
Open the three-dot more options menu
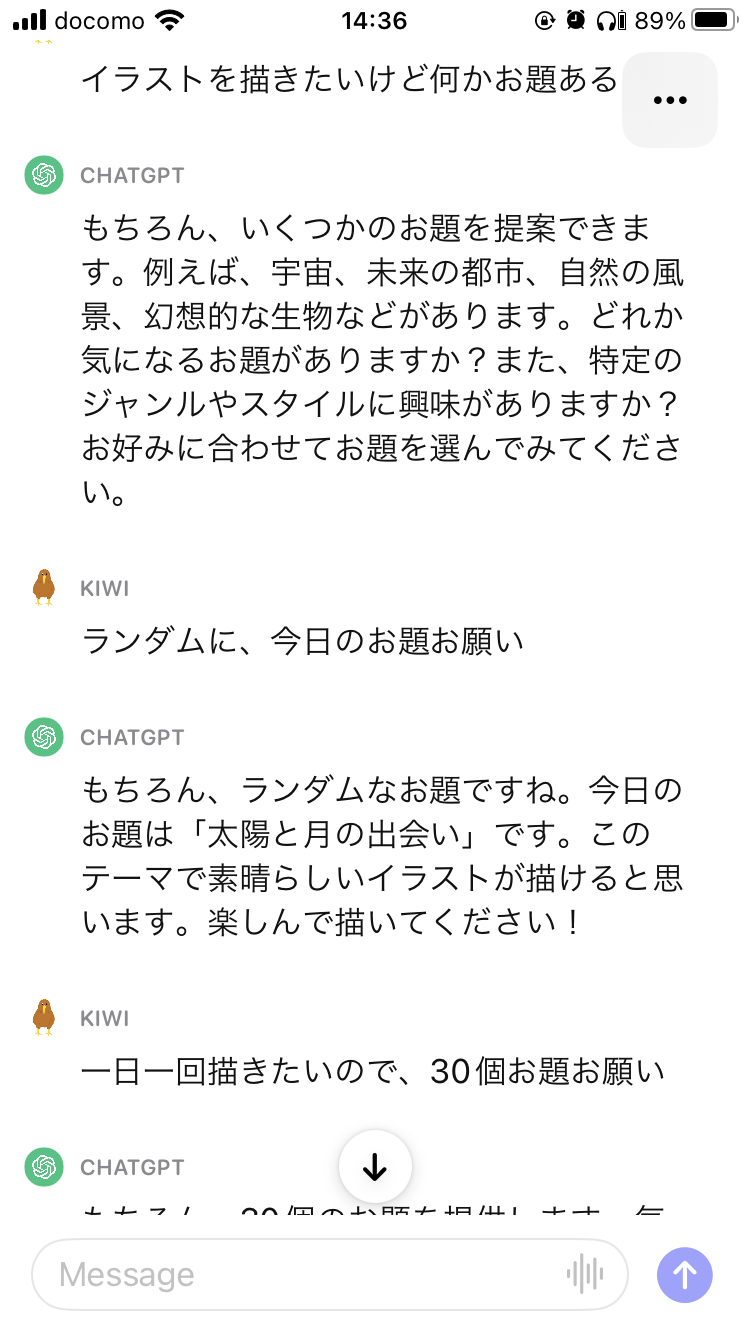tap(669, 100)
